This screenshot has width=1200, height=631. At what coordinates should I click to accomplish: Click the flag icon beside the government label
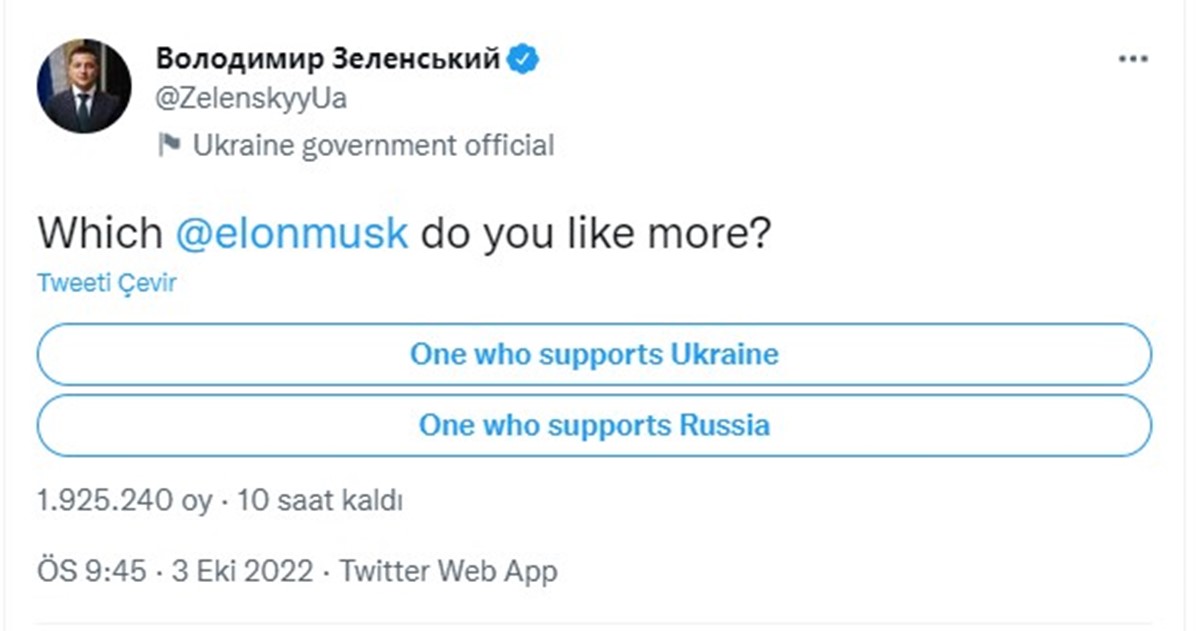point(172,145)
